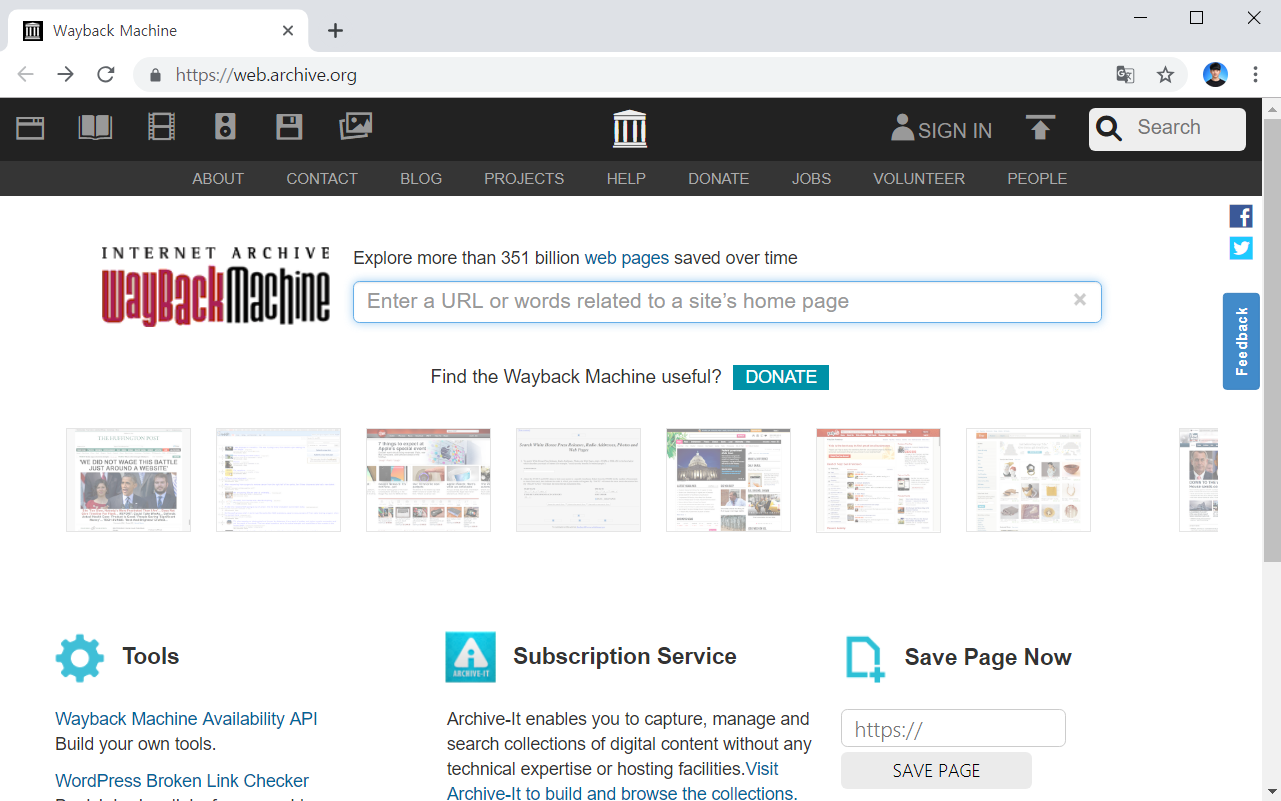
Task: Open the Web section icon
Action: click(x=30, y=128)
